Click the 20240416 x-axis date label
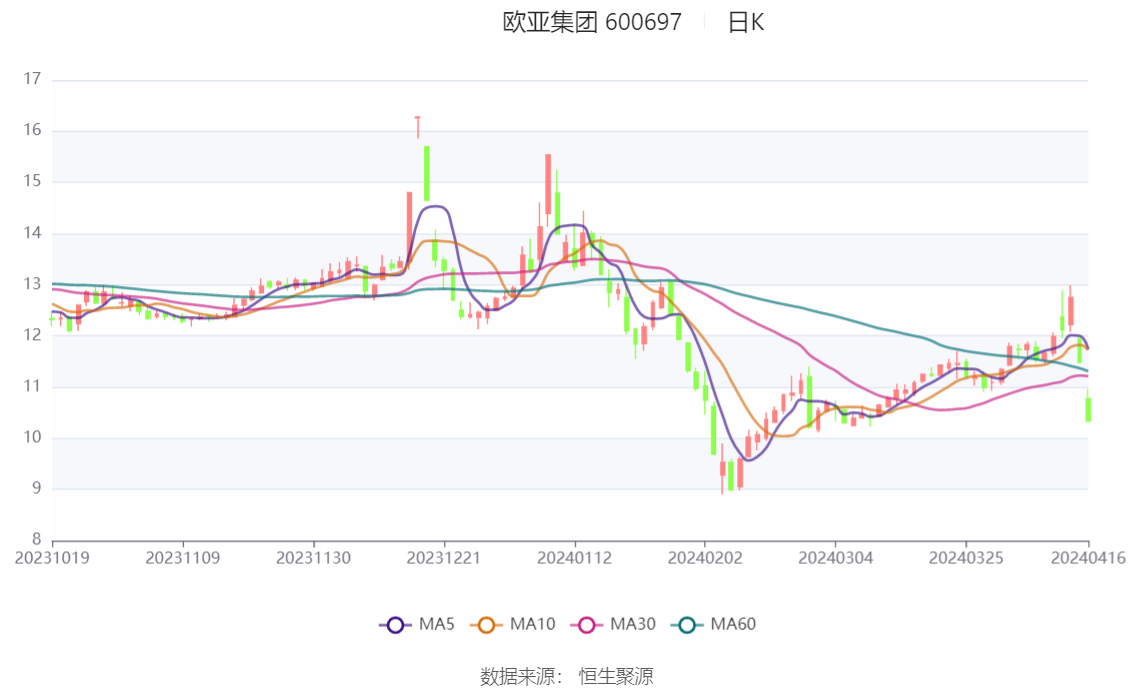Screen dimensions: 1134x689 [1088, 558]
